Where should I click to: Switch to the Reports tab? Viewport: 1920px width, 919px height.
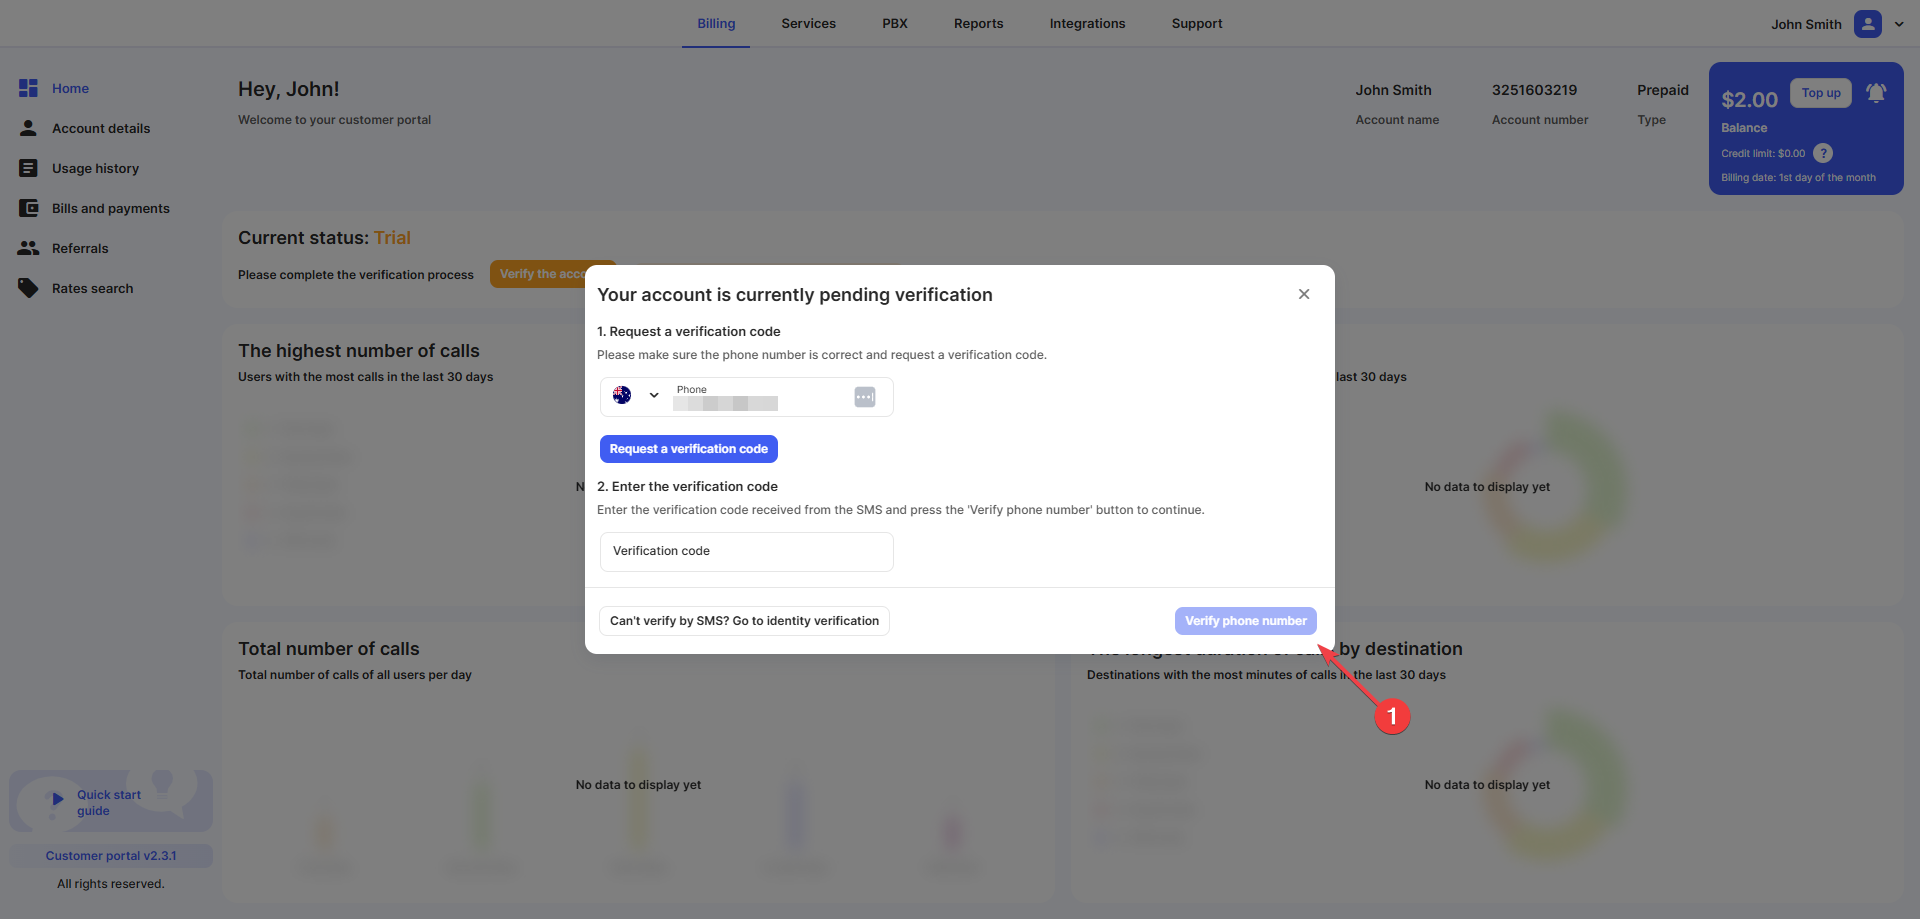[x=978, y=24]
